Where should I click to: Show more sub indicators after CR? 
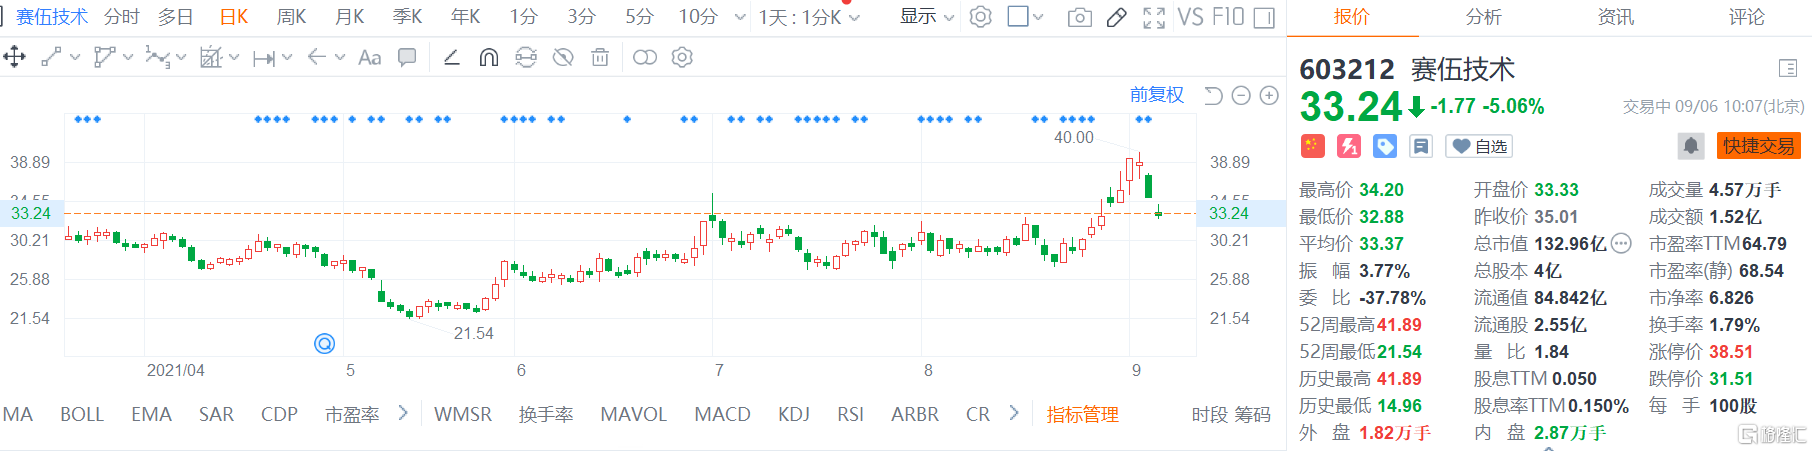1013,413
